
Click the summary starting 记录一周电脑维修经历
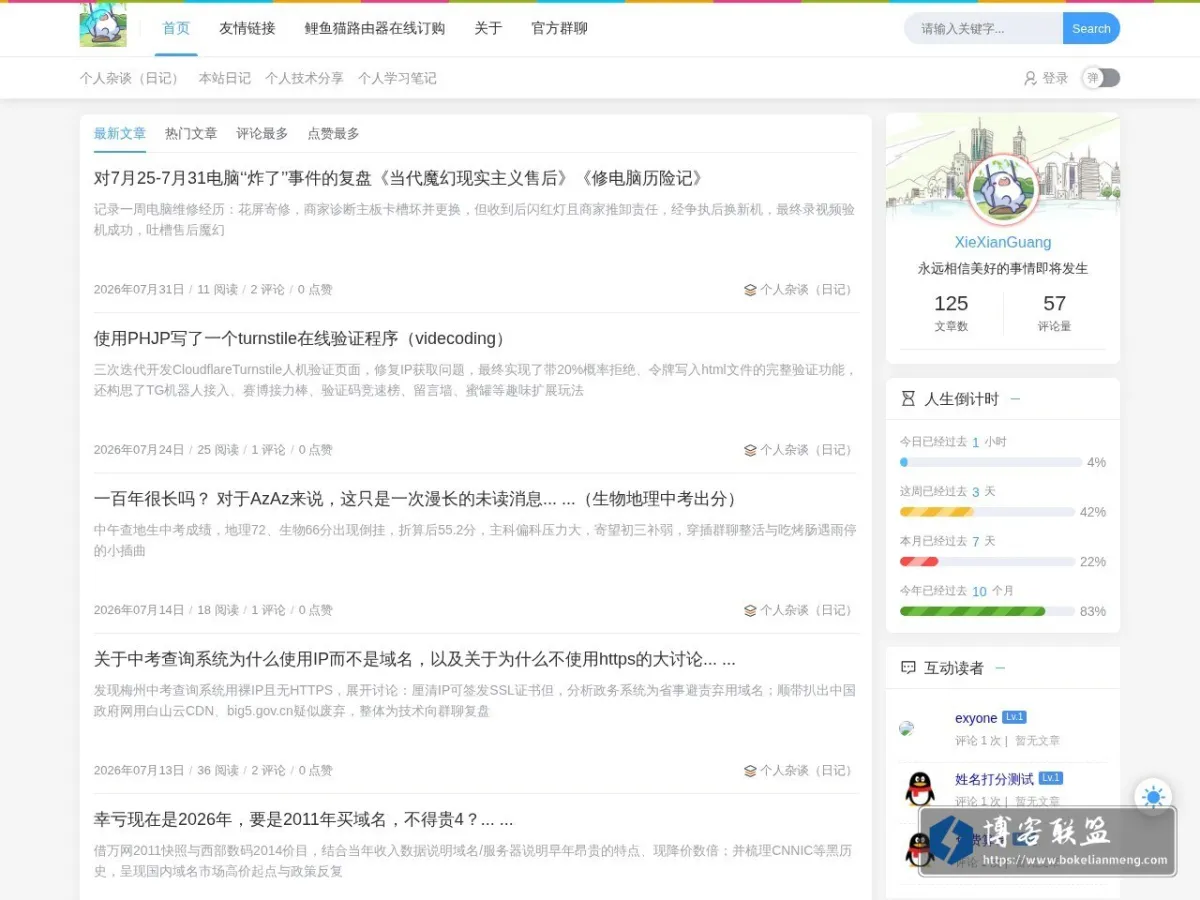[475, 219]
